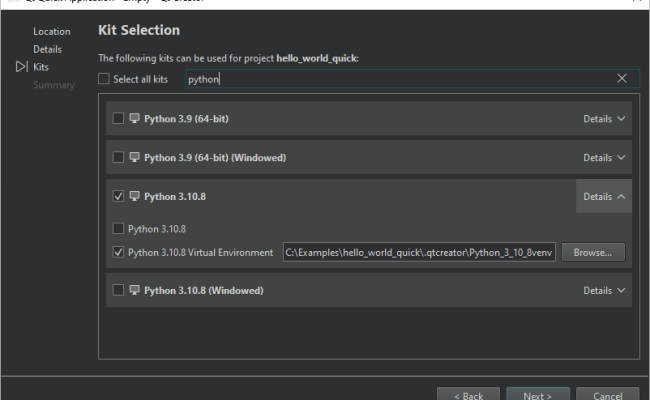Image resolution: width=650 pixels, height=400 pixels.
Task: Click the Back button
Action: [468, 395]
